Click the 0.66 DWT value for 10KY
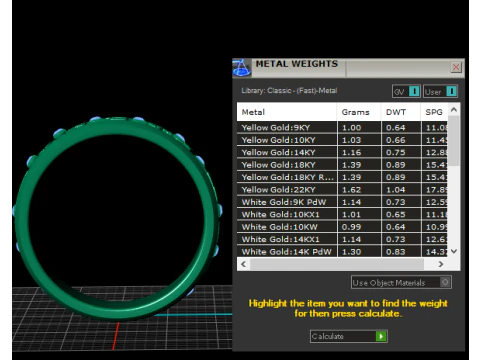This screenshot has height=360, width=480. pos(396,140)
